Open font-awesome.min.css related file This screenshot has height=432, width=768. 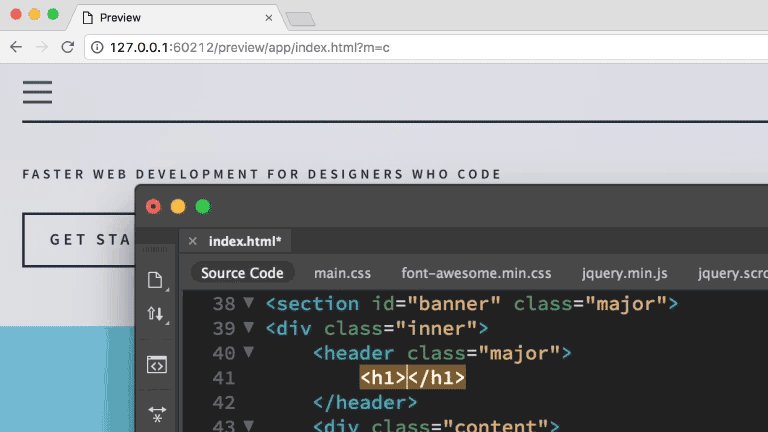476,273
